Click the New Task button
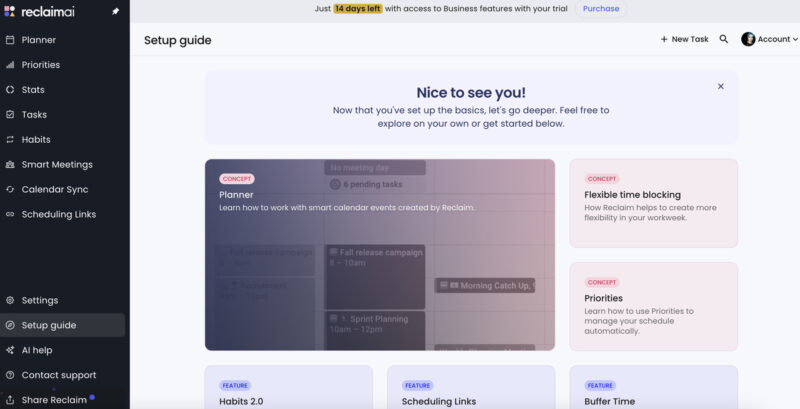 tap(685, 39)
